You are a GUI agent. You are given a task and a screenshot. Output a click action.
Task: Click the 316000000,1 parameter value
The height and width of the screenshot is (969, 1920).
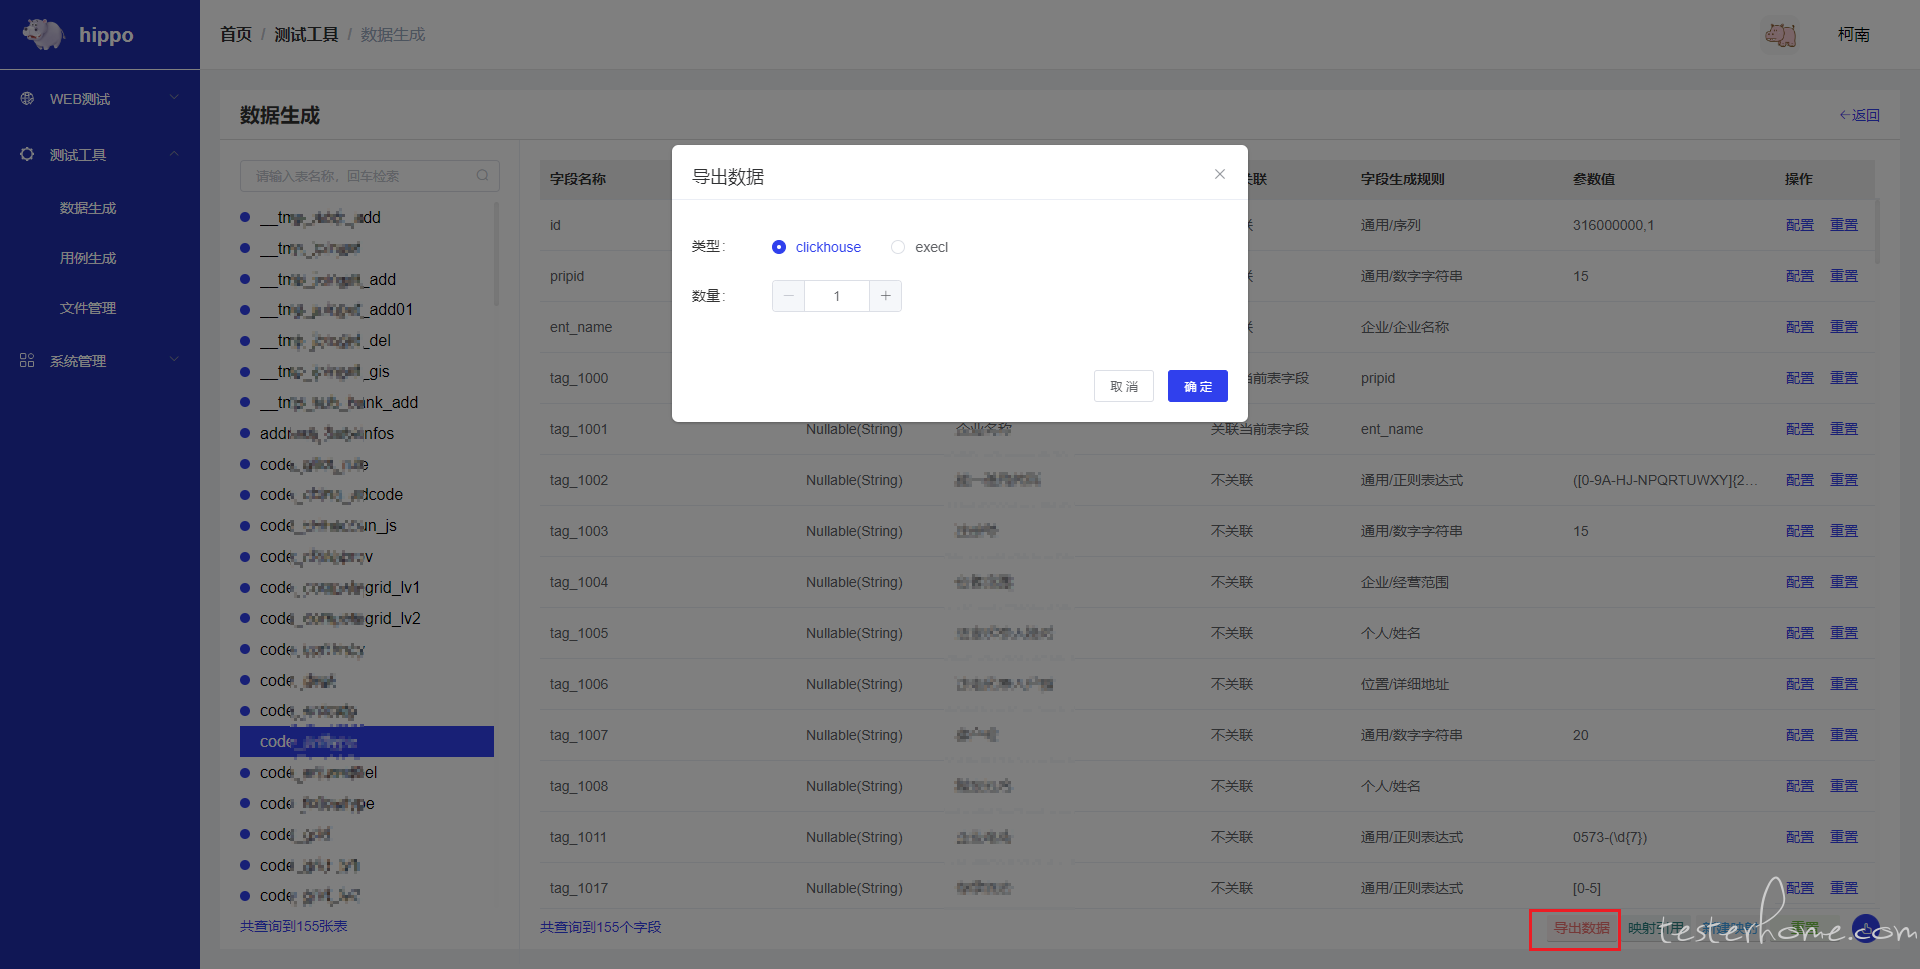coord(1613,225)
